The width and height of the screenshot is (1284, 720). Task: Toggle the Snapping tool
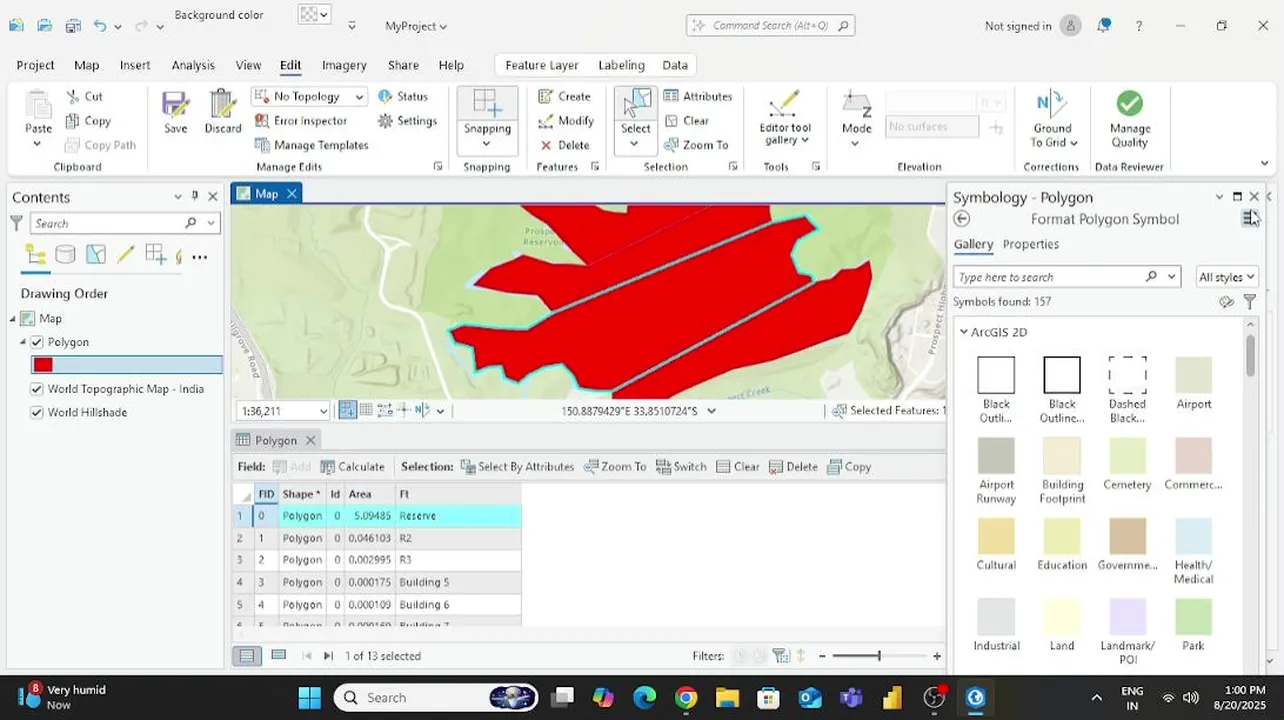(x=487, y=111)
